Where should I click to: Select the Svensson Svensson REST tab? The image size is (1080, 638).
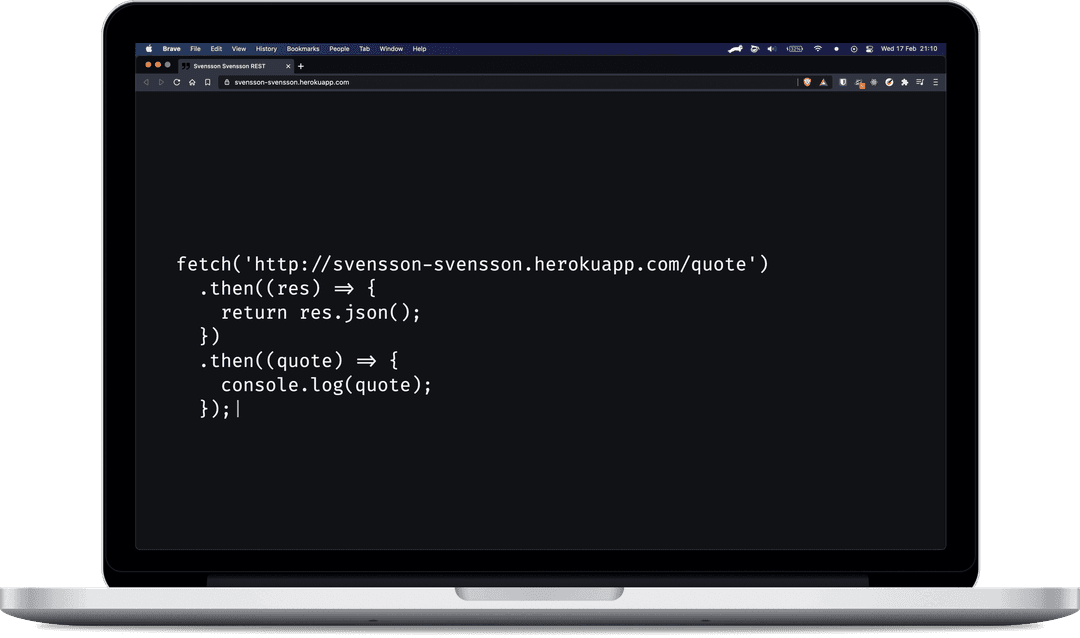236,66
